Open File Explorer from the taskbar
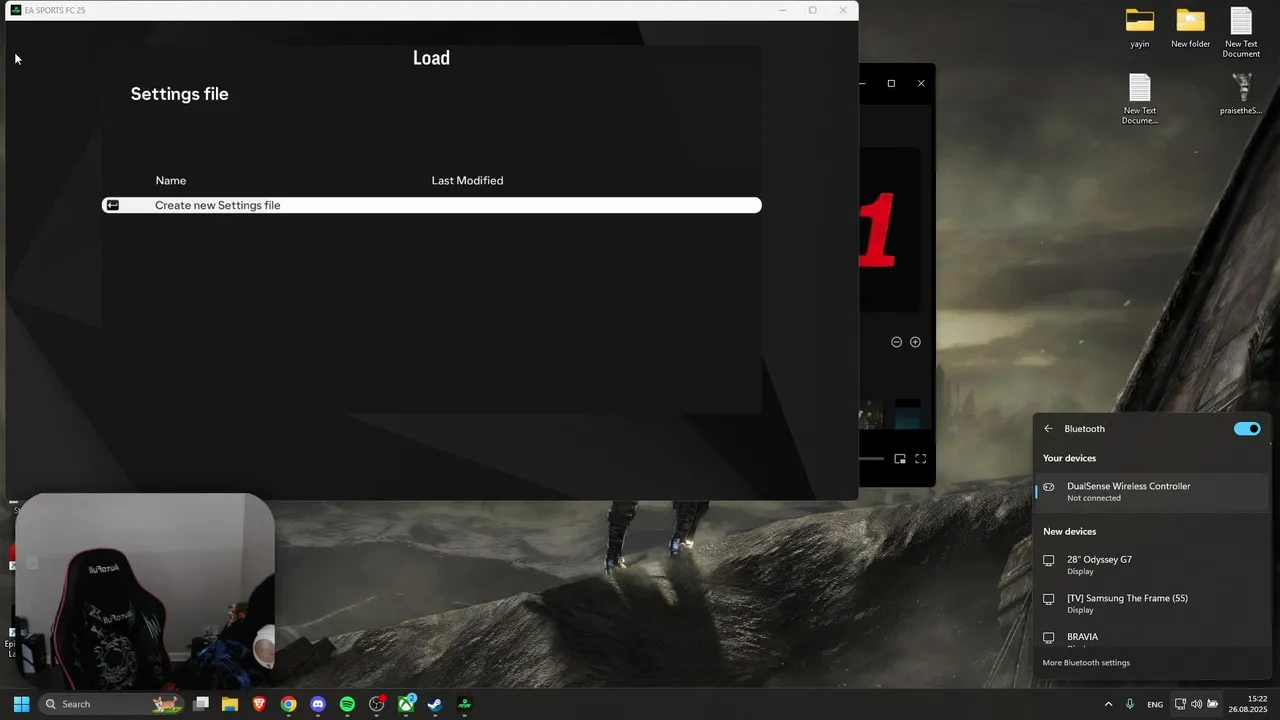 [x=230, y=704]
